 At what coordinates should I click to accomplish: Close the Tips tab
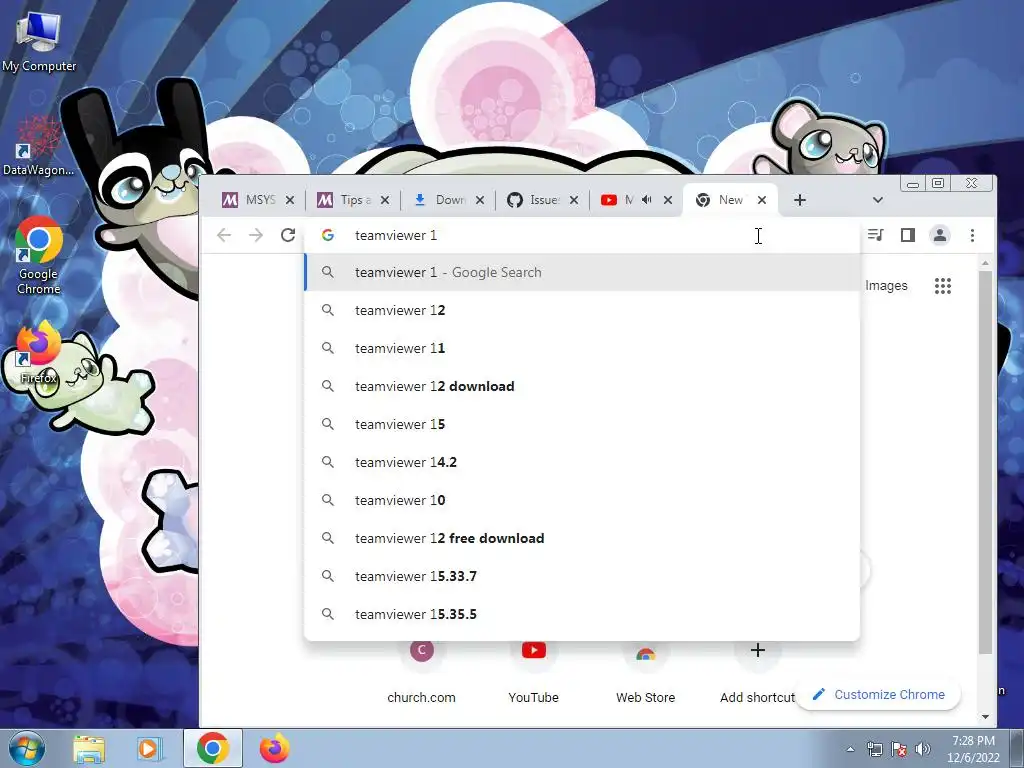coord(385,200)
